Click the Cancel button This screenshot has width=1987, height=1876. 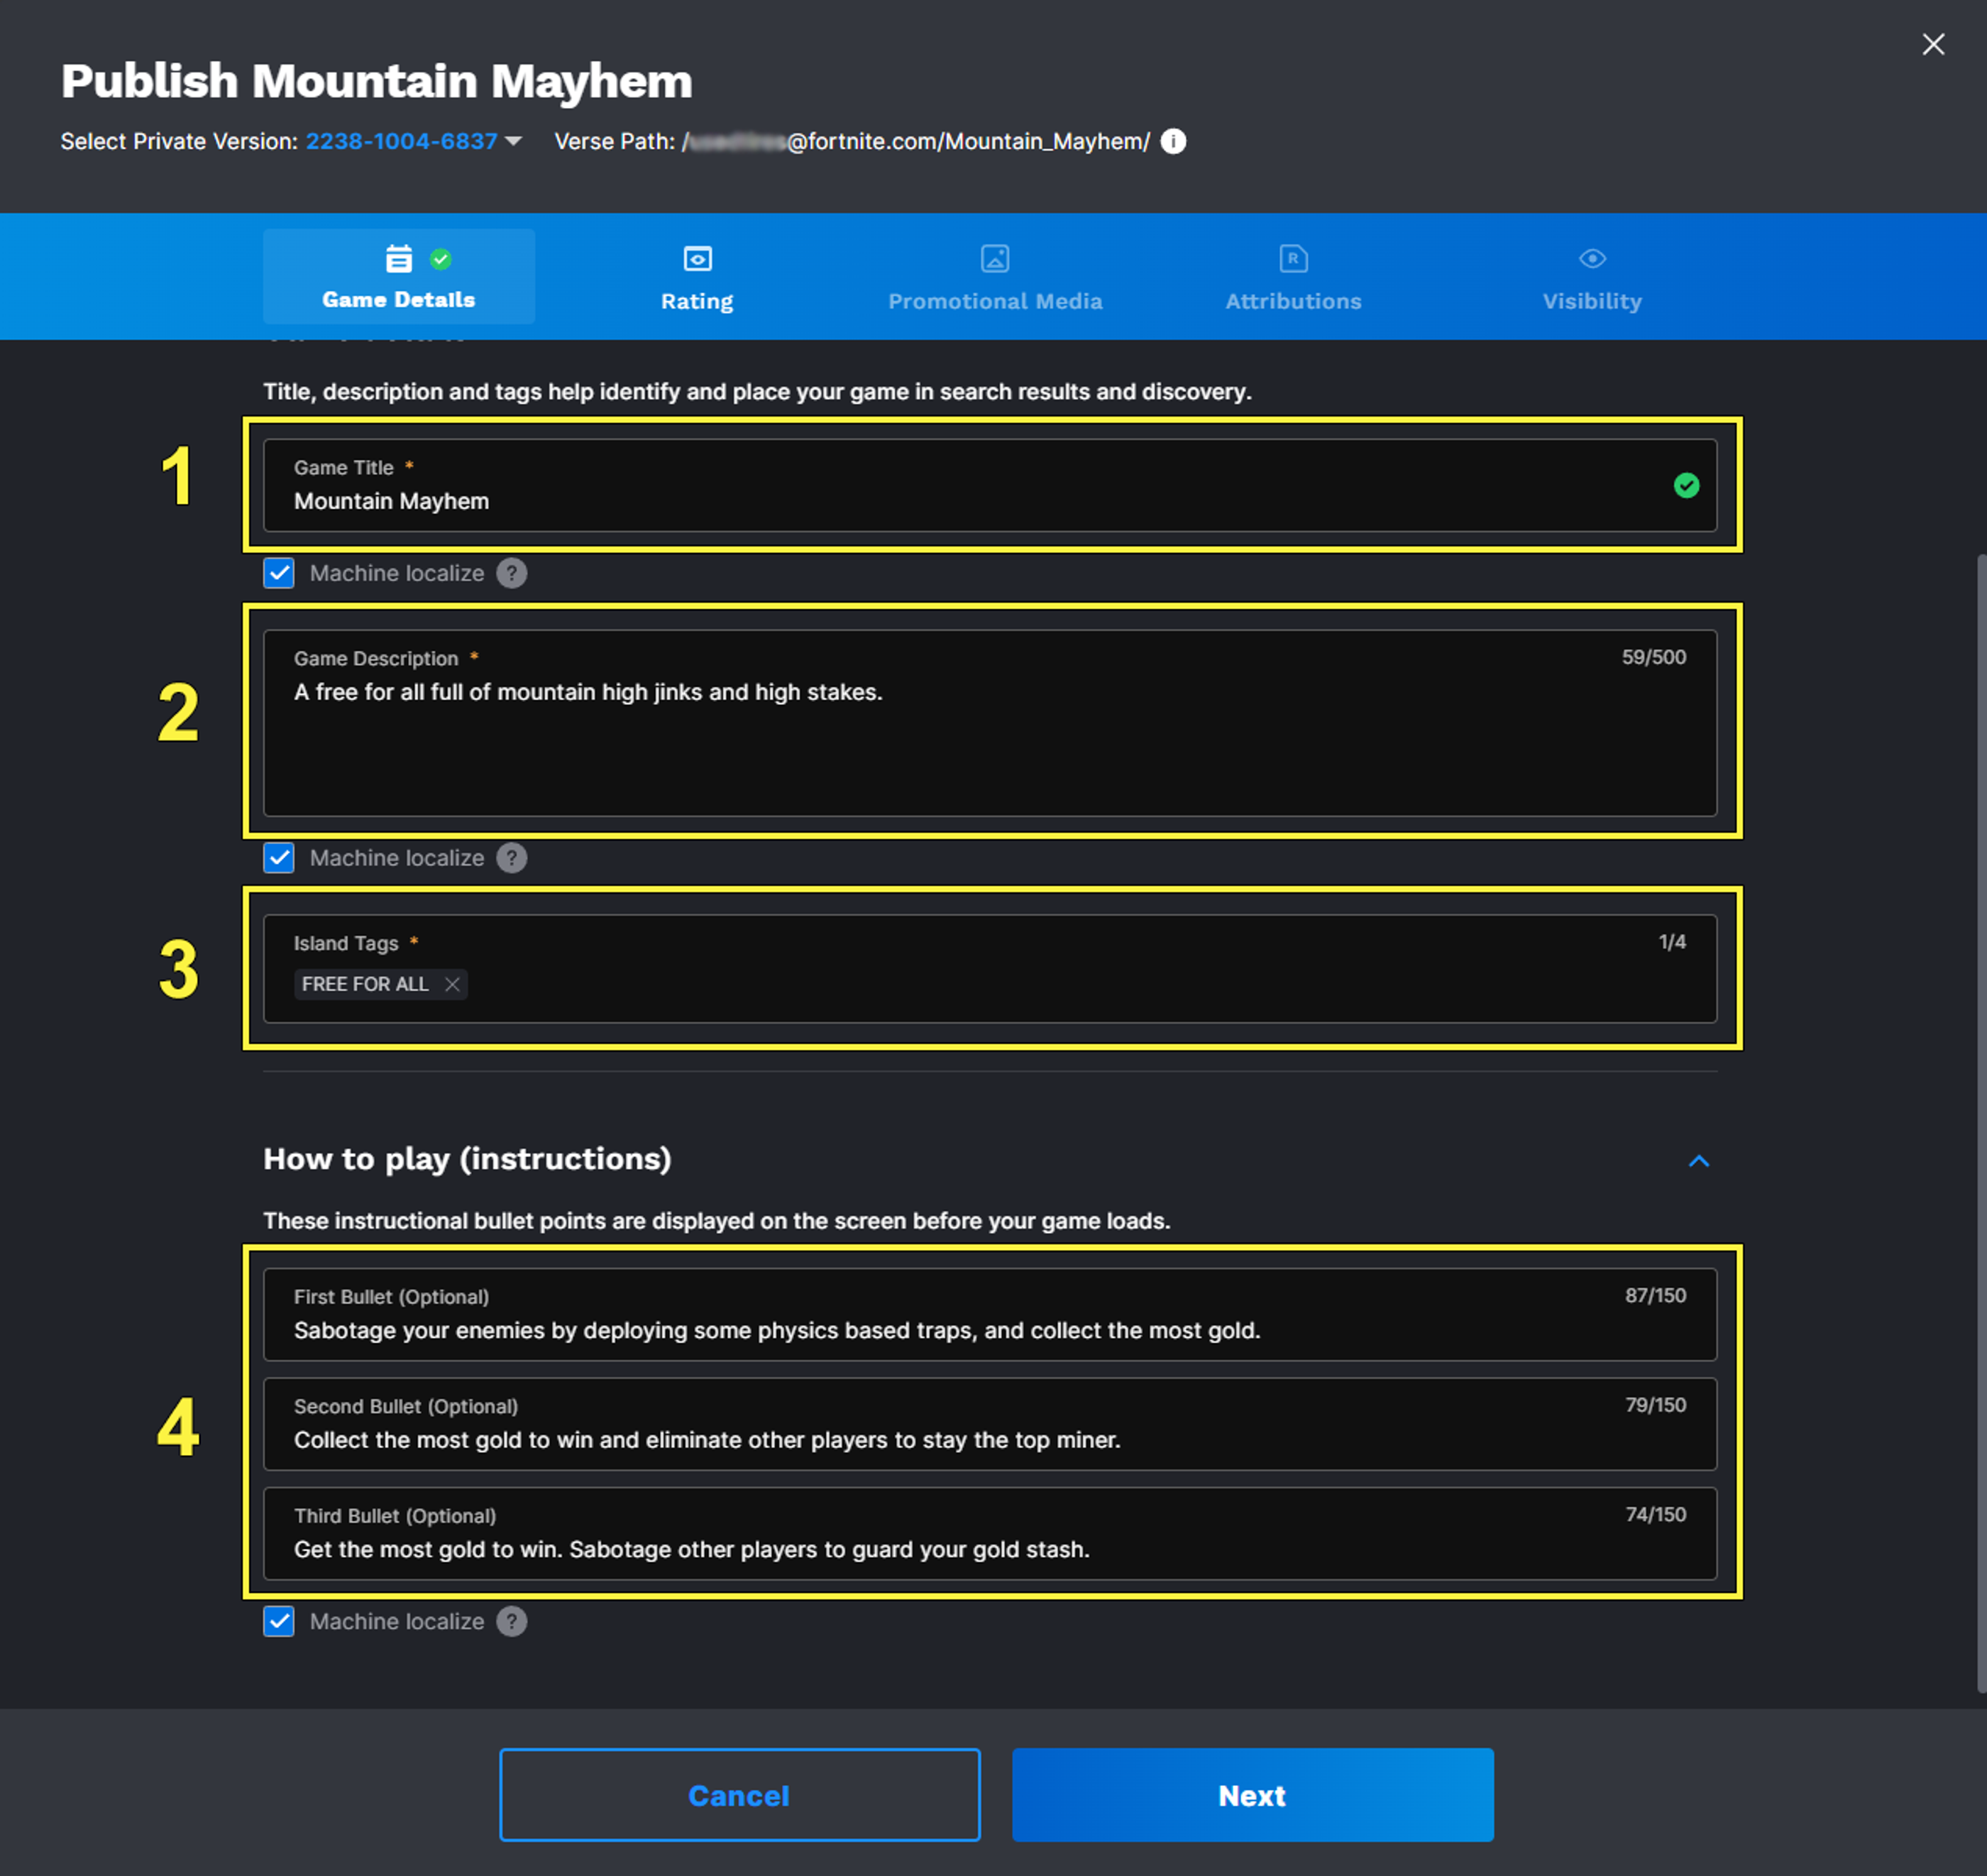pyautogui.click(x=739, y=1795)
